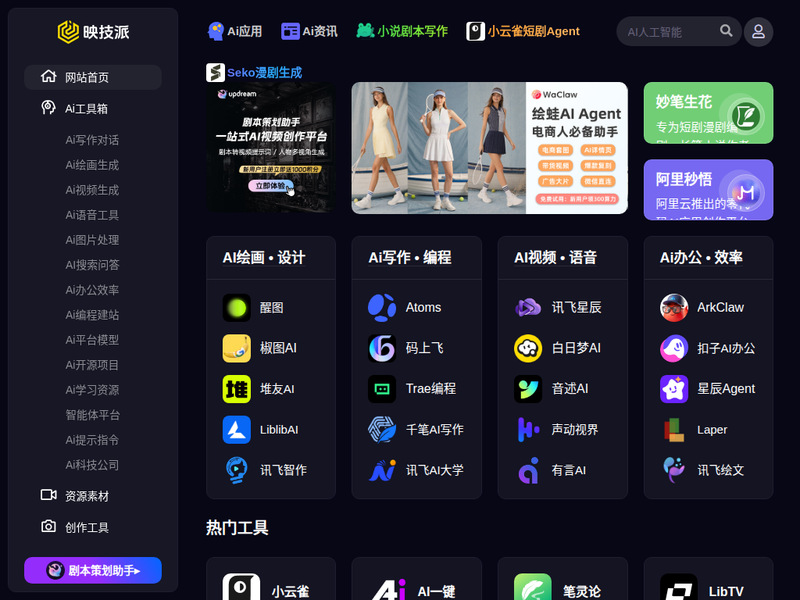Open the Ai资讯 top navigation item
The width and height of the screenshot is (800, 600).
point(309,31)
